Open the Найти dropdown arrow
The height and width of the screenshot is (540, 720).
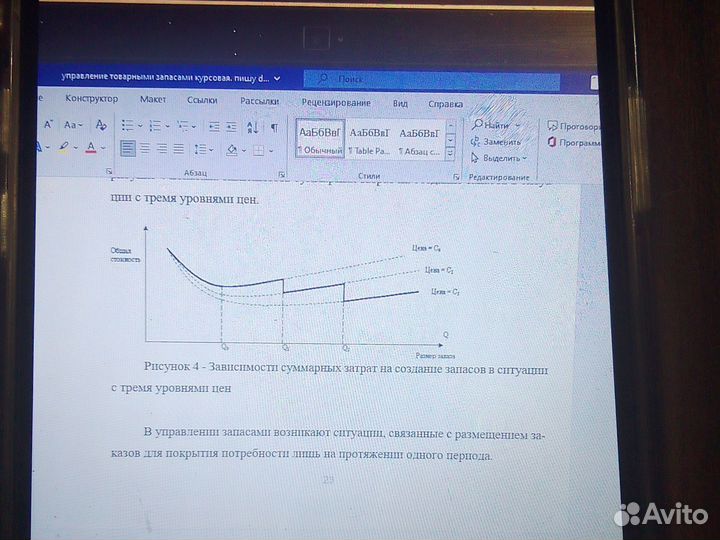[x=518, y=125]
